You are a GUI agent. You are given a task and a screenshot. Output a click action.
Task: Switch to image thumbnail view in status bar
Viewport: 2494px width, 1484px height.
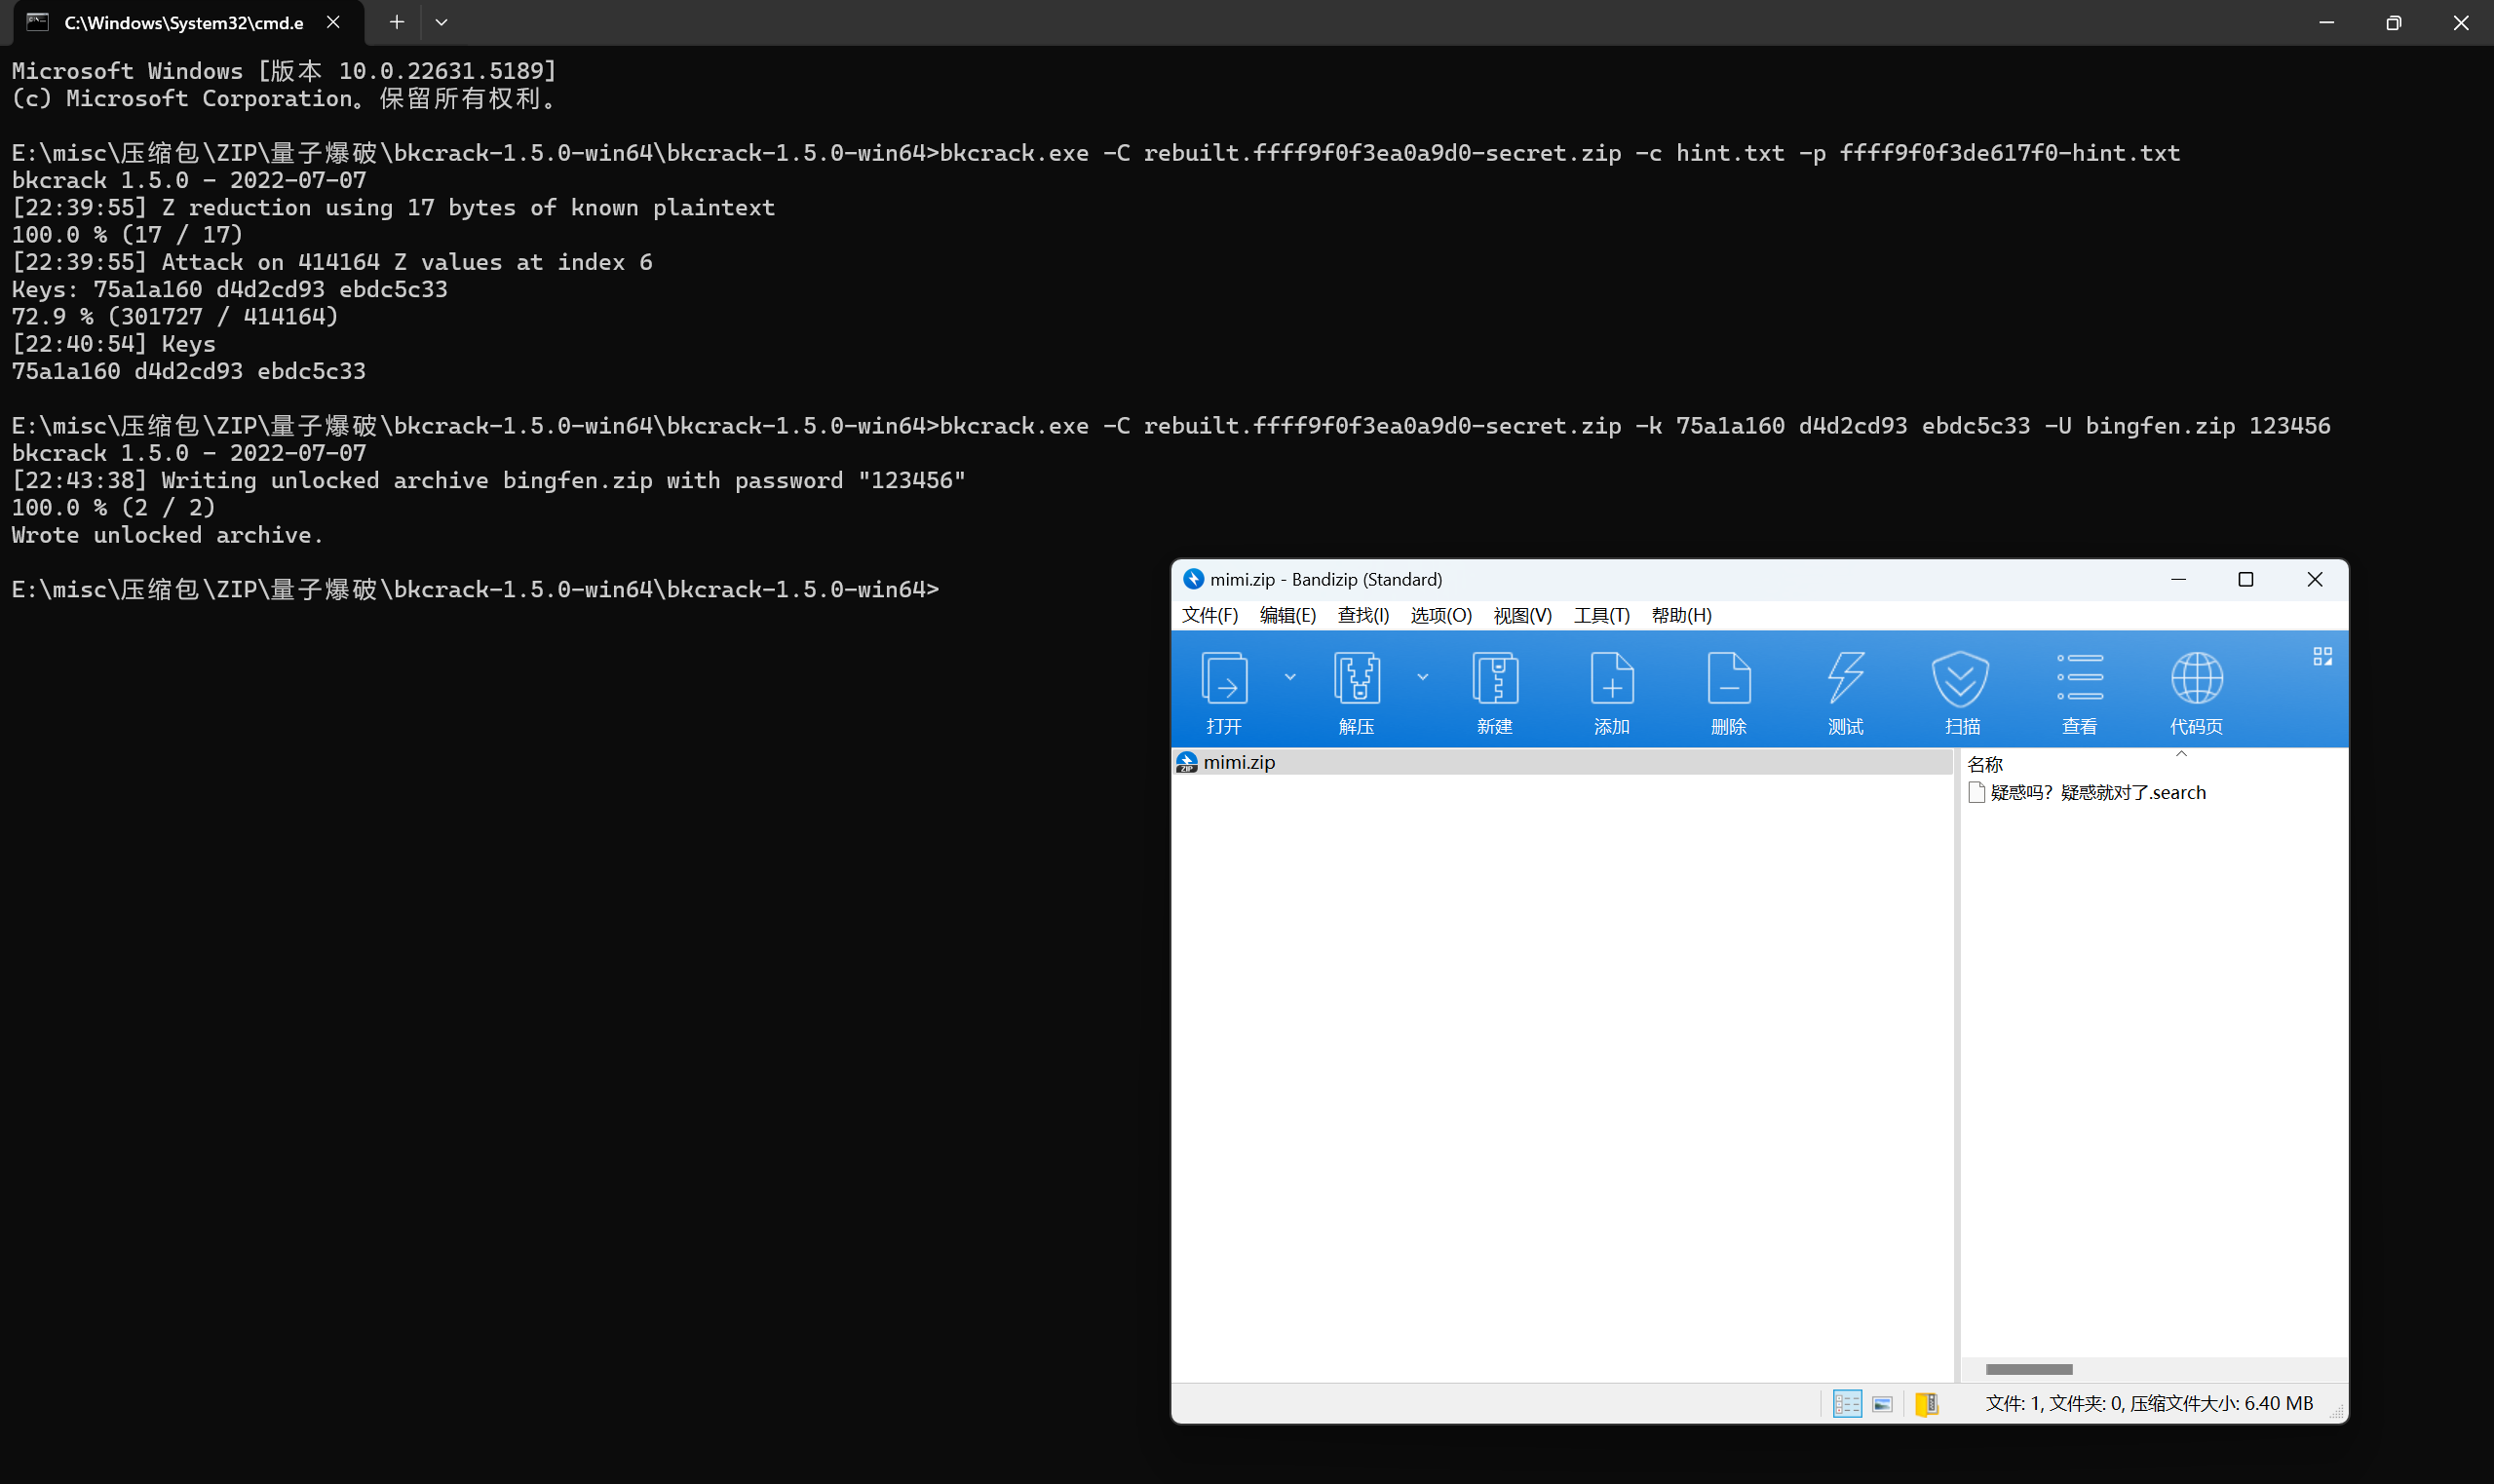point(1882,1404)
